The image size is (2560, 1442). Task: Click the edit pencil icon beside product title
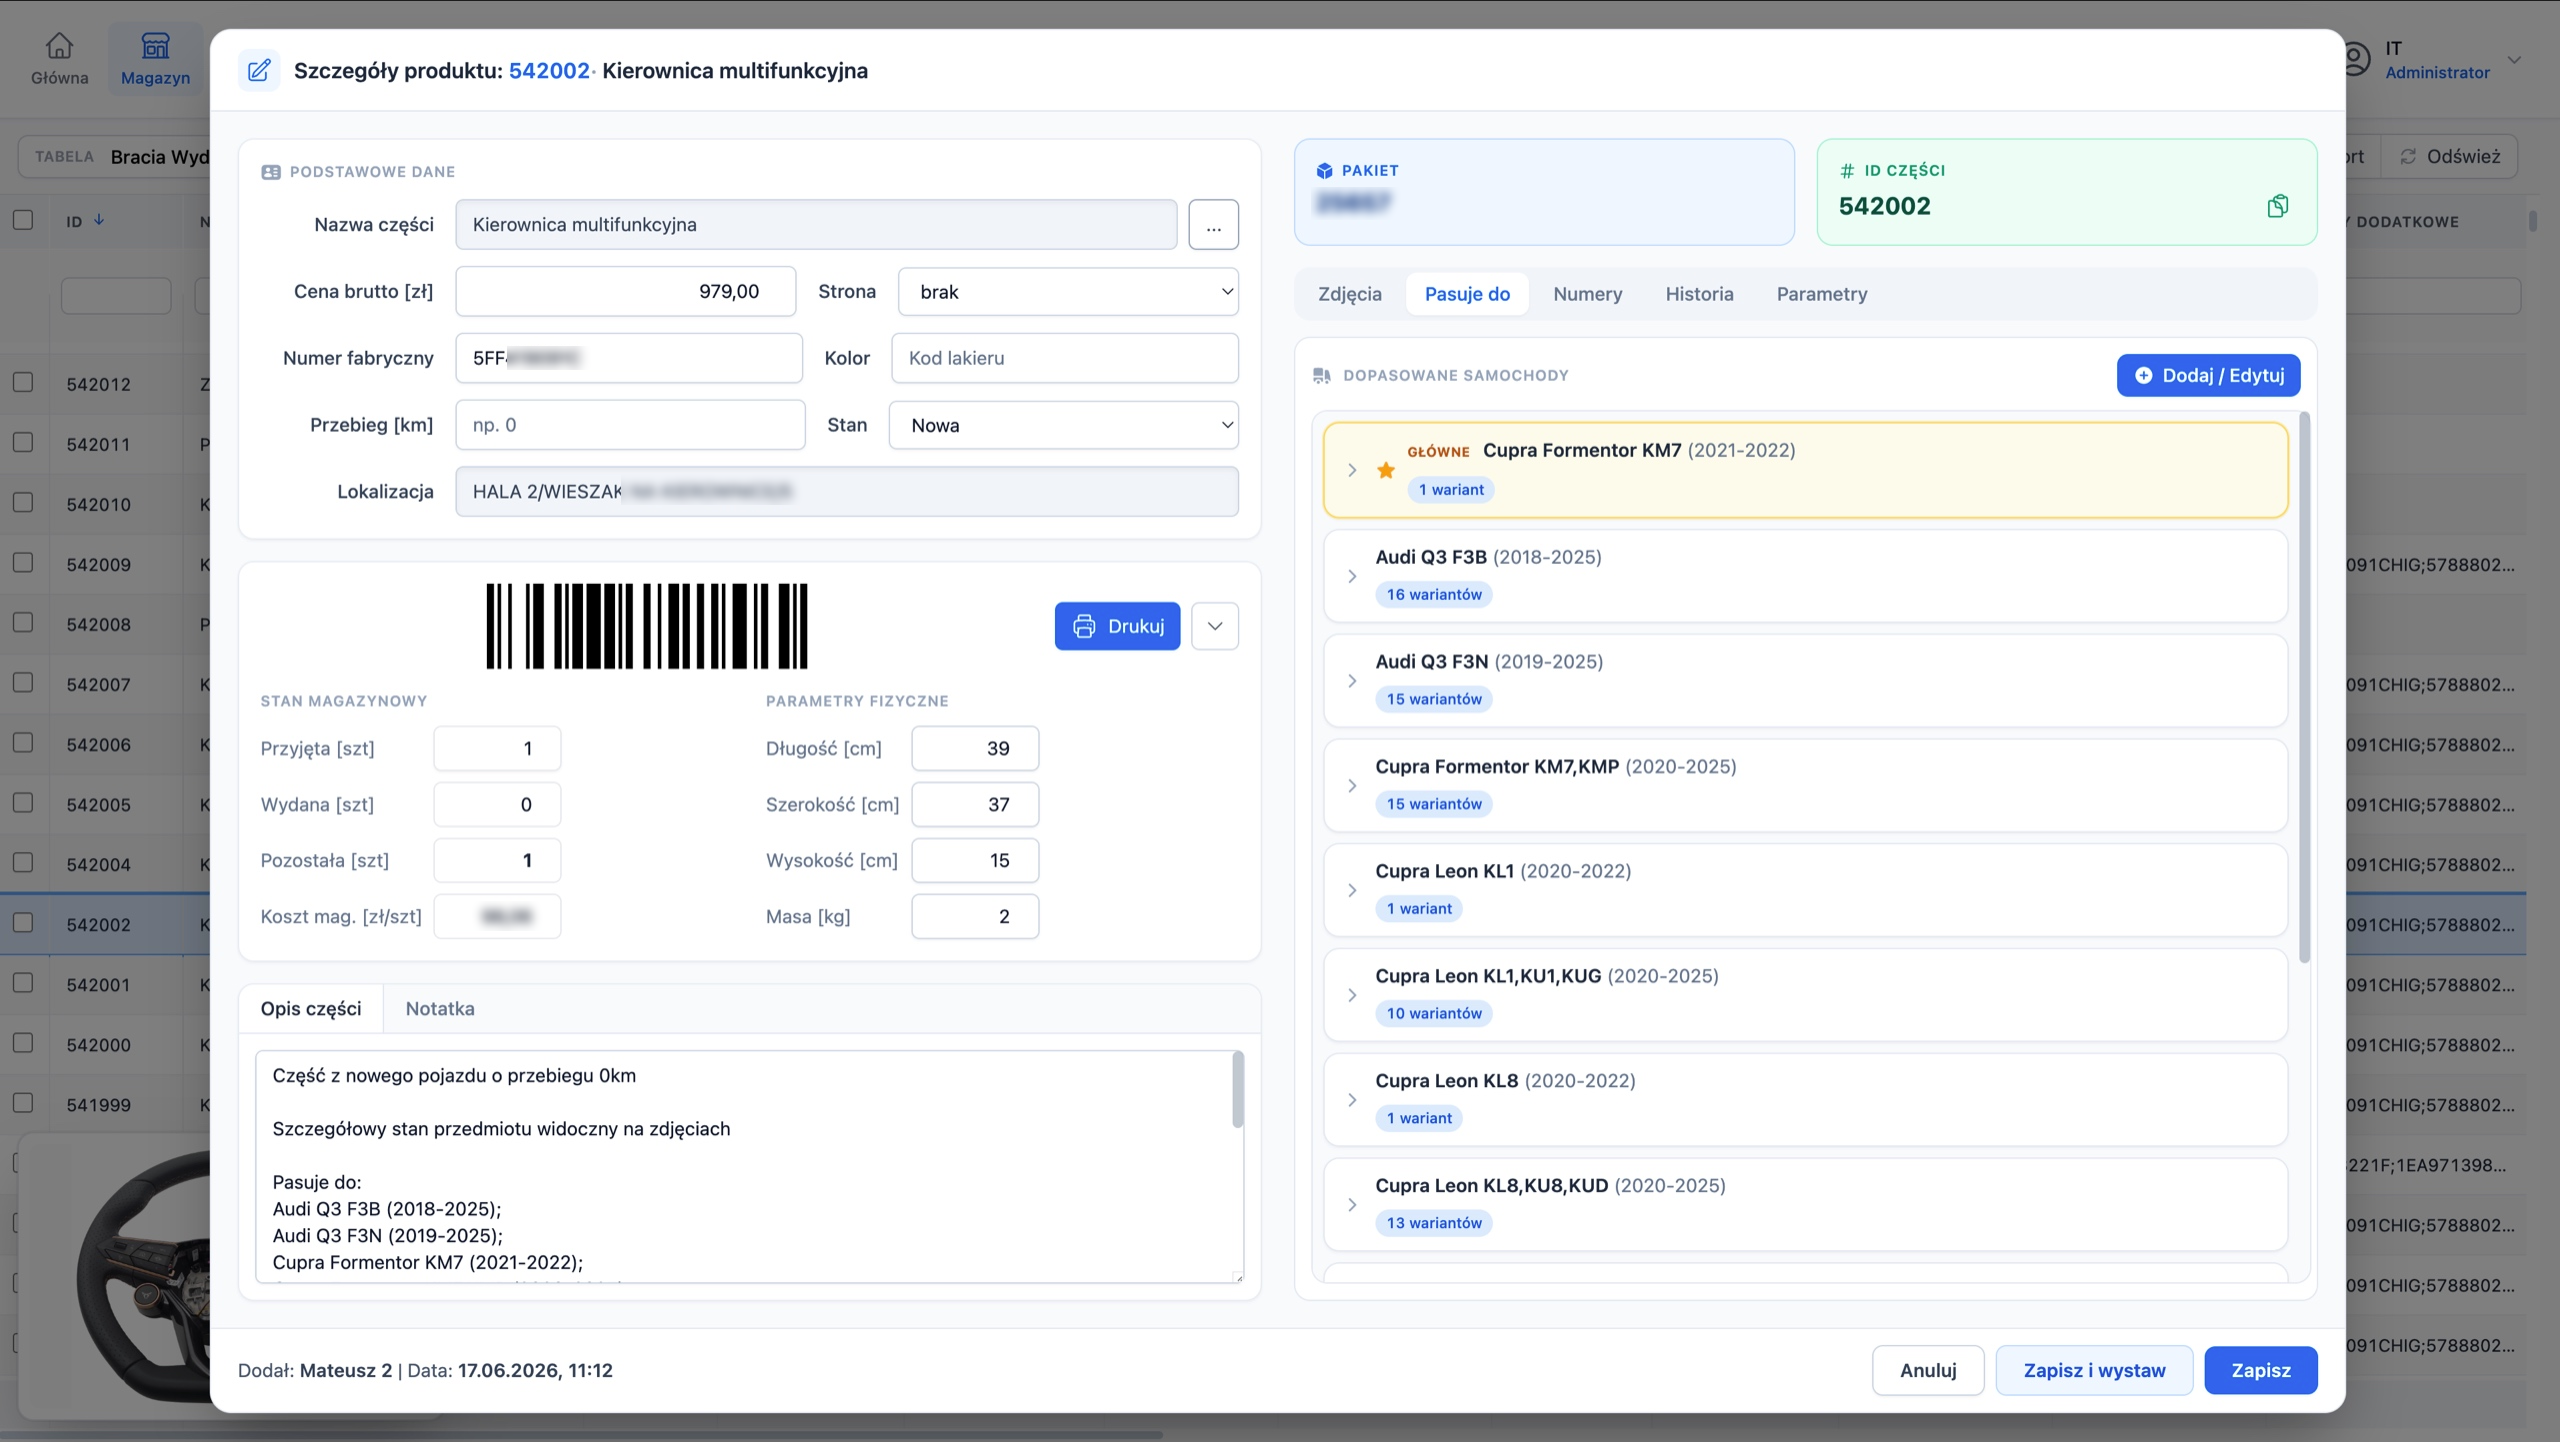pyautogui.click(x=259, y=70)
